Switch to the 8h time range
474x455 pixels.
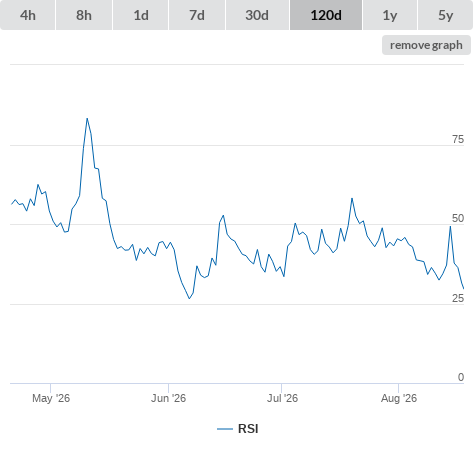pyautogui.click(x=84, y=15)
